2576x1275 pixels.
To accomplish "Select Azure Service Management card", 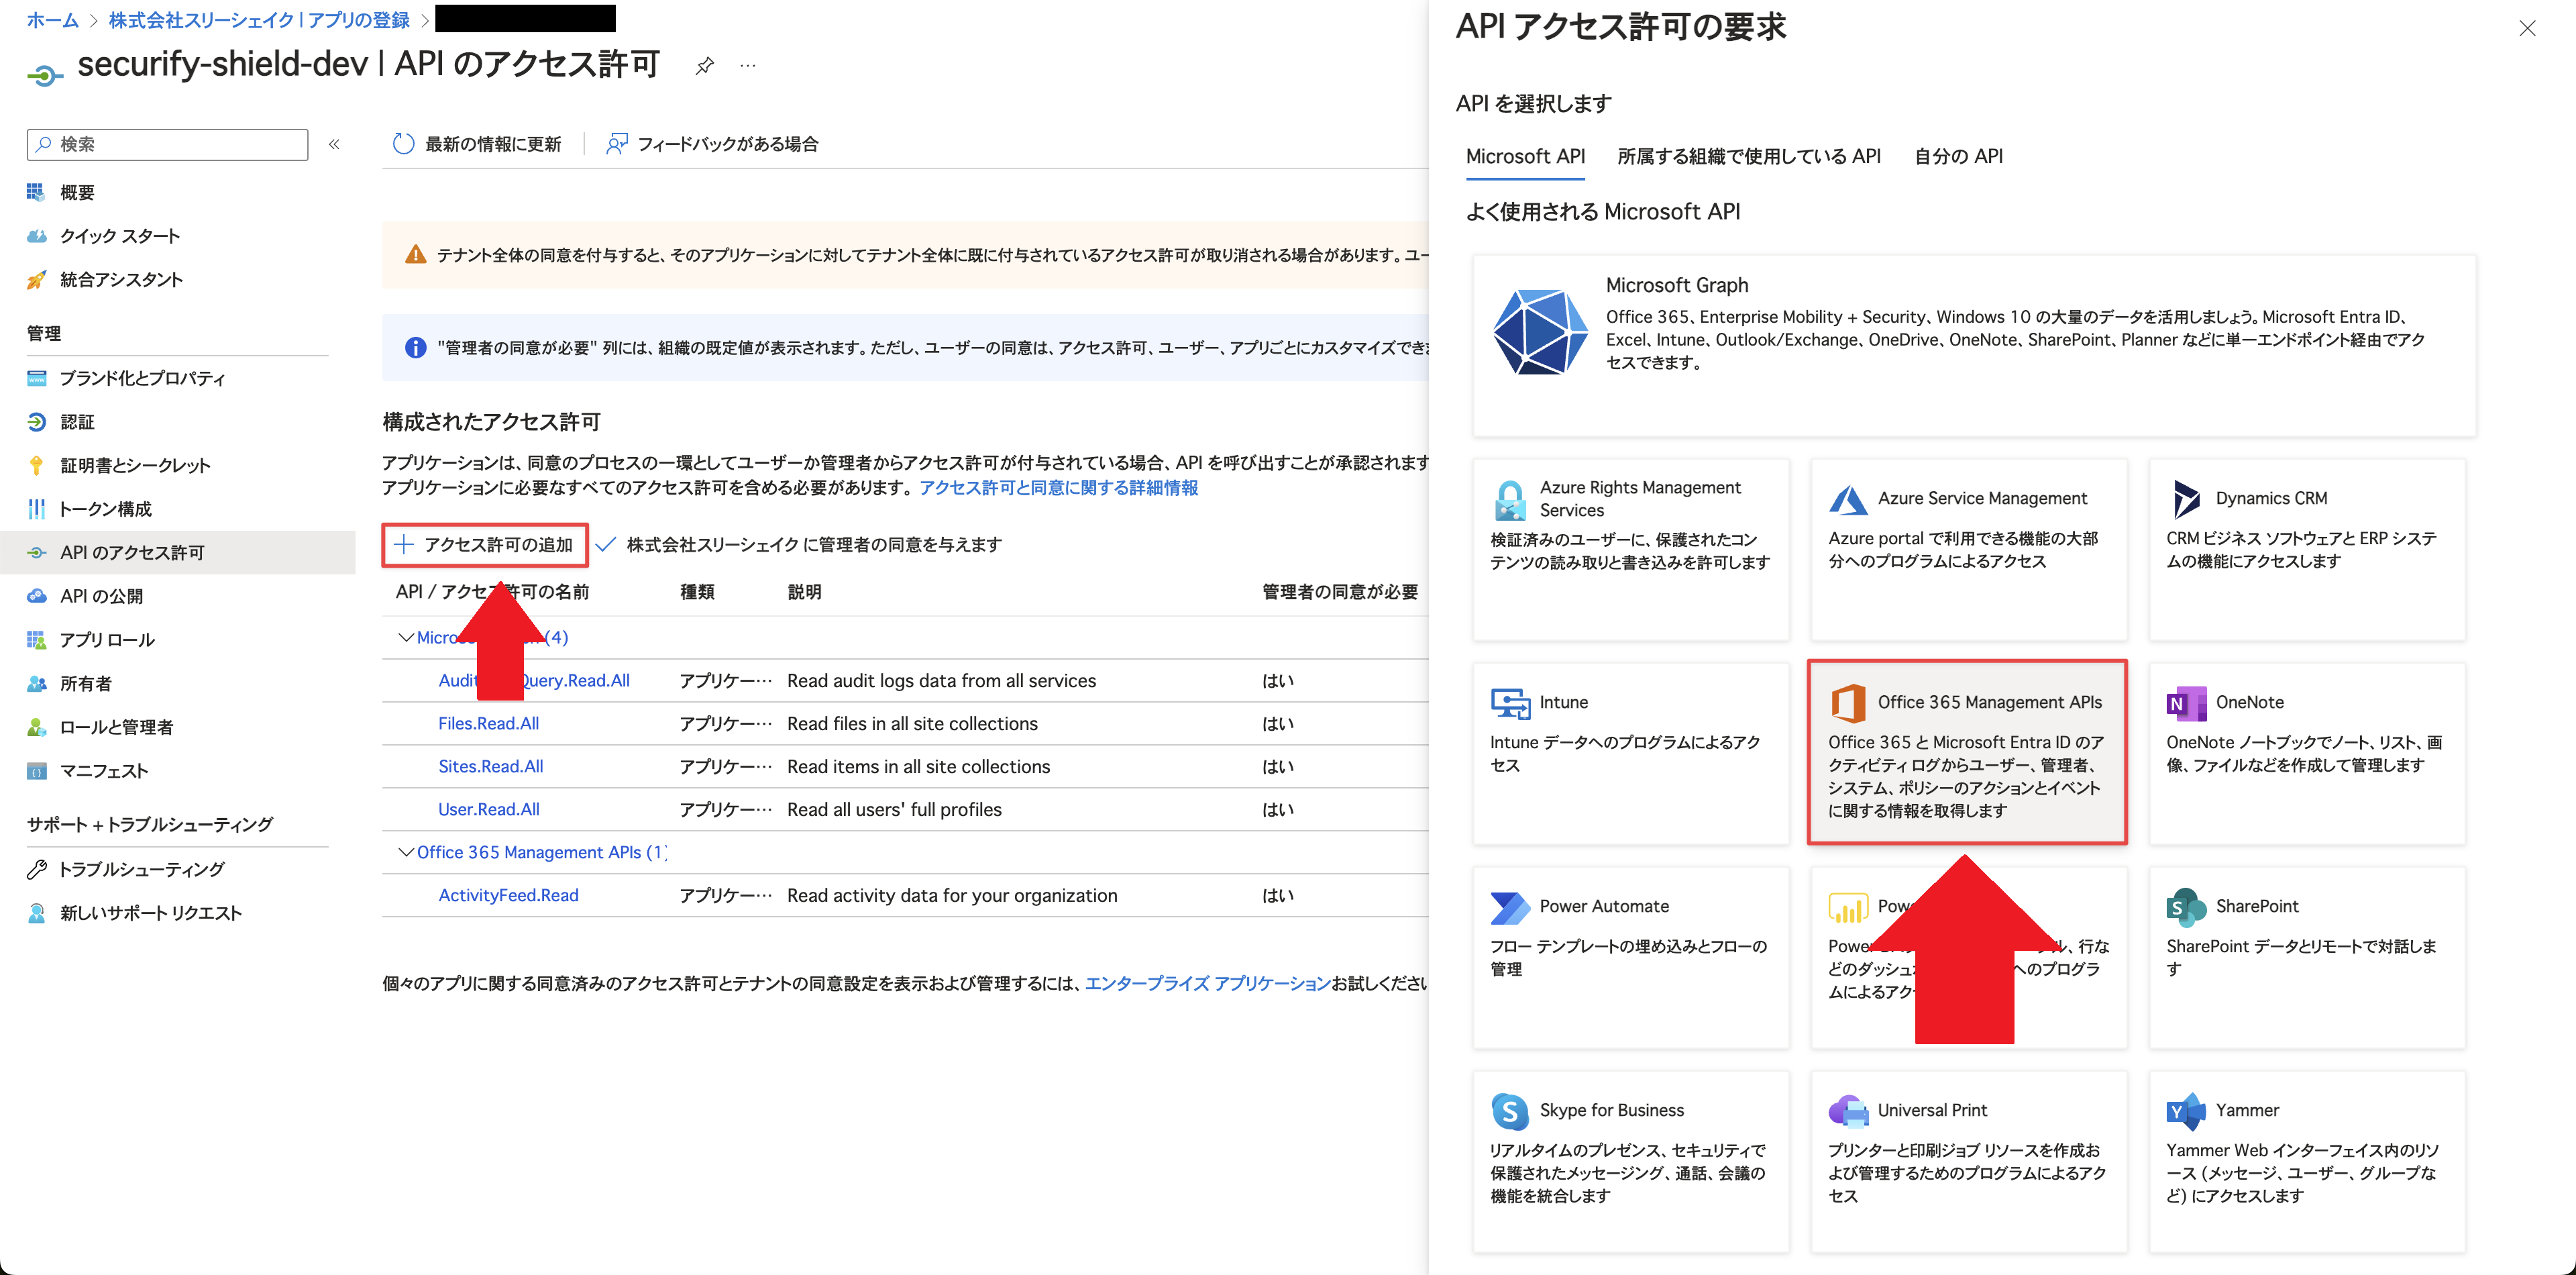I will (x=1969, y=549).
